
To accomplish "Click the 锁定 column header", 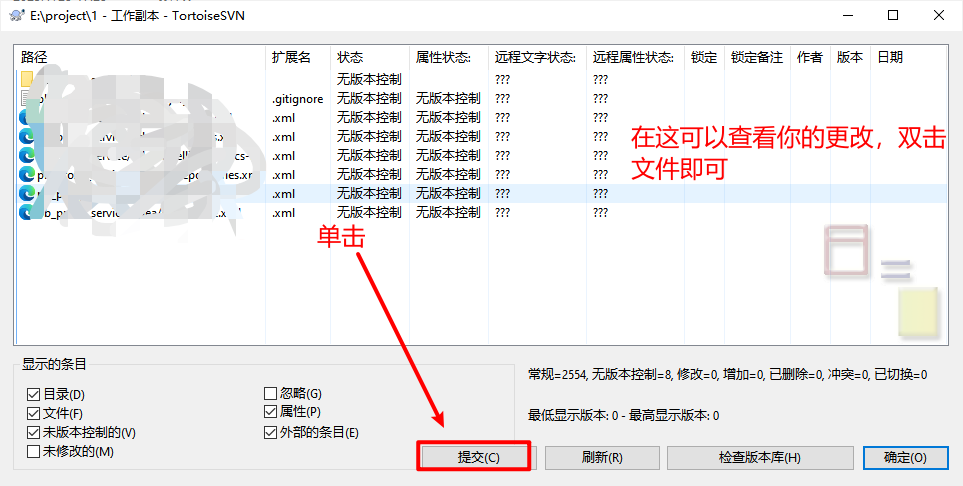I will [x=704, y=57].
